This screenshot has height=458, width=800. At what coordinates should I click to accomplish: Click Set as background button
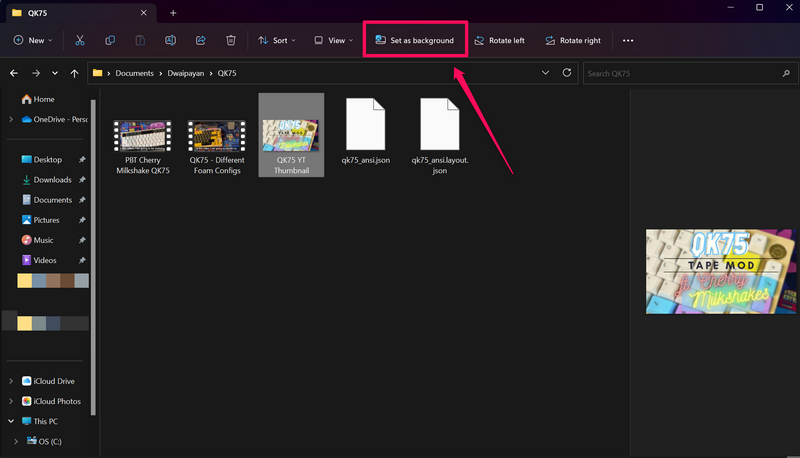pos(414,41)
